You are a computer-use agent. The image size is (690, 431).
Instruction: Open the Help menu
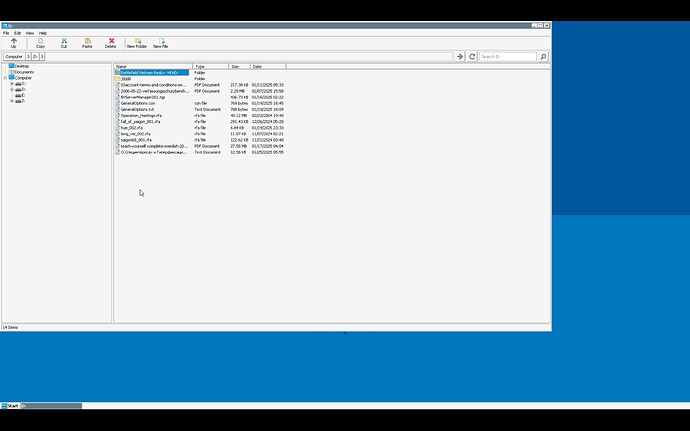pos(43,33)
